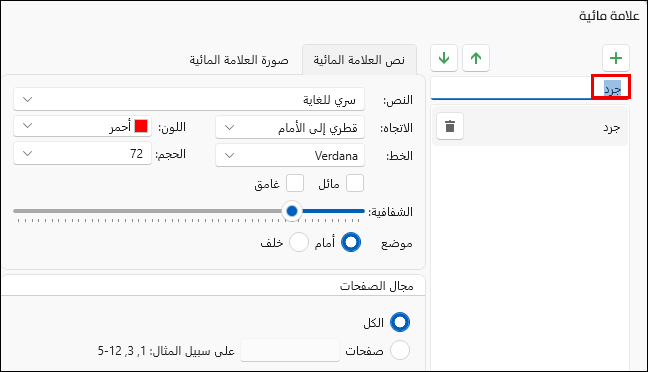Switch to صورة العلامة المائية tab

[239, 60]
